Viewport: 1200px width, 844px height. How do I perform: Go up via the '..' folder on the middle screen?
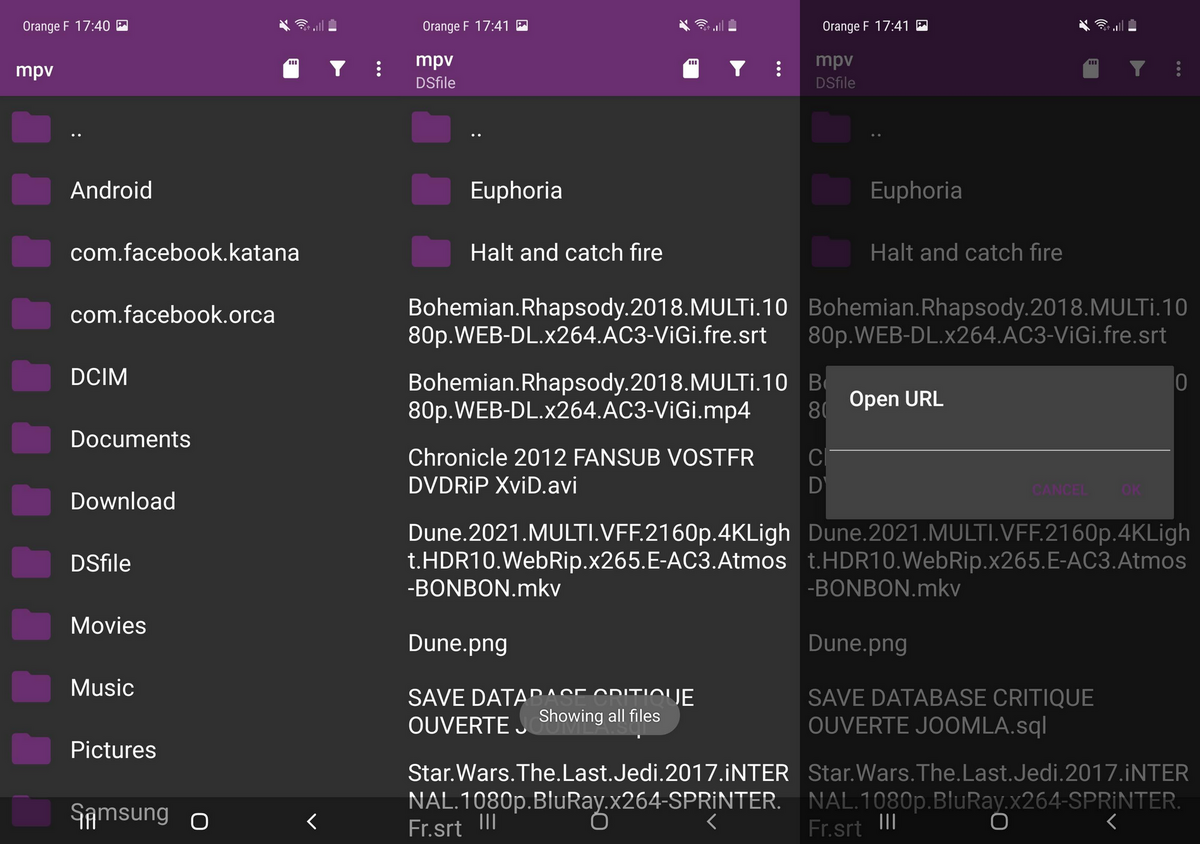(x=600, y=128)
